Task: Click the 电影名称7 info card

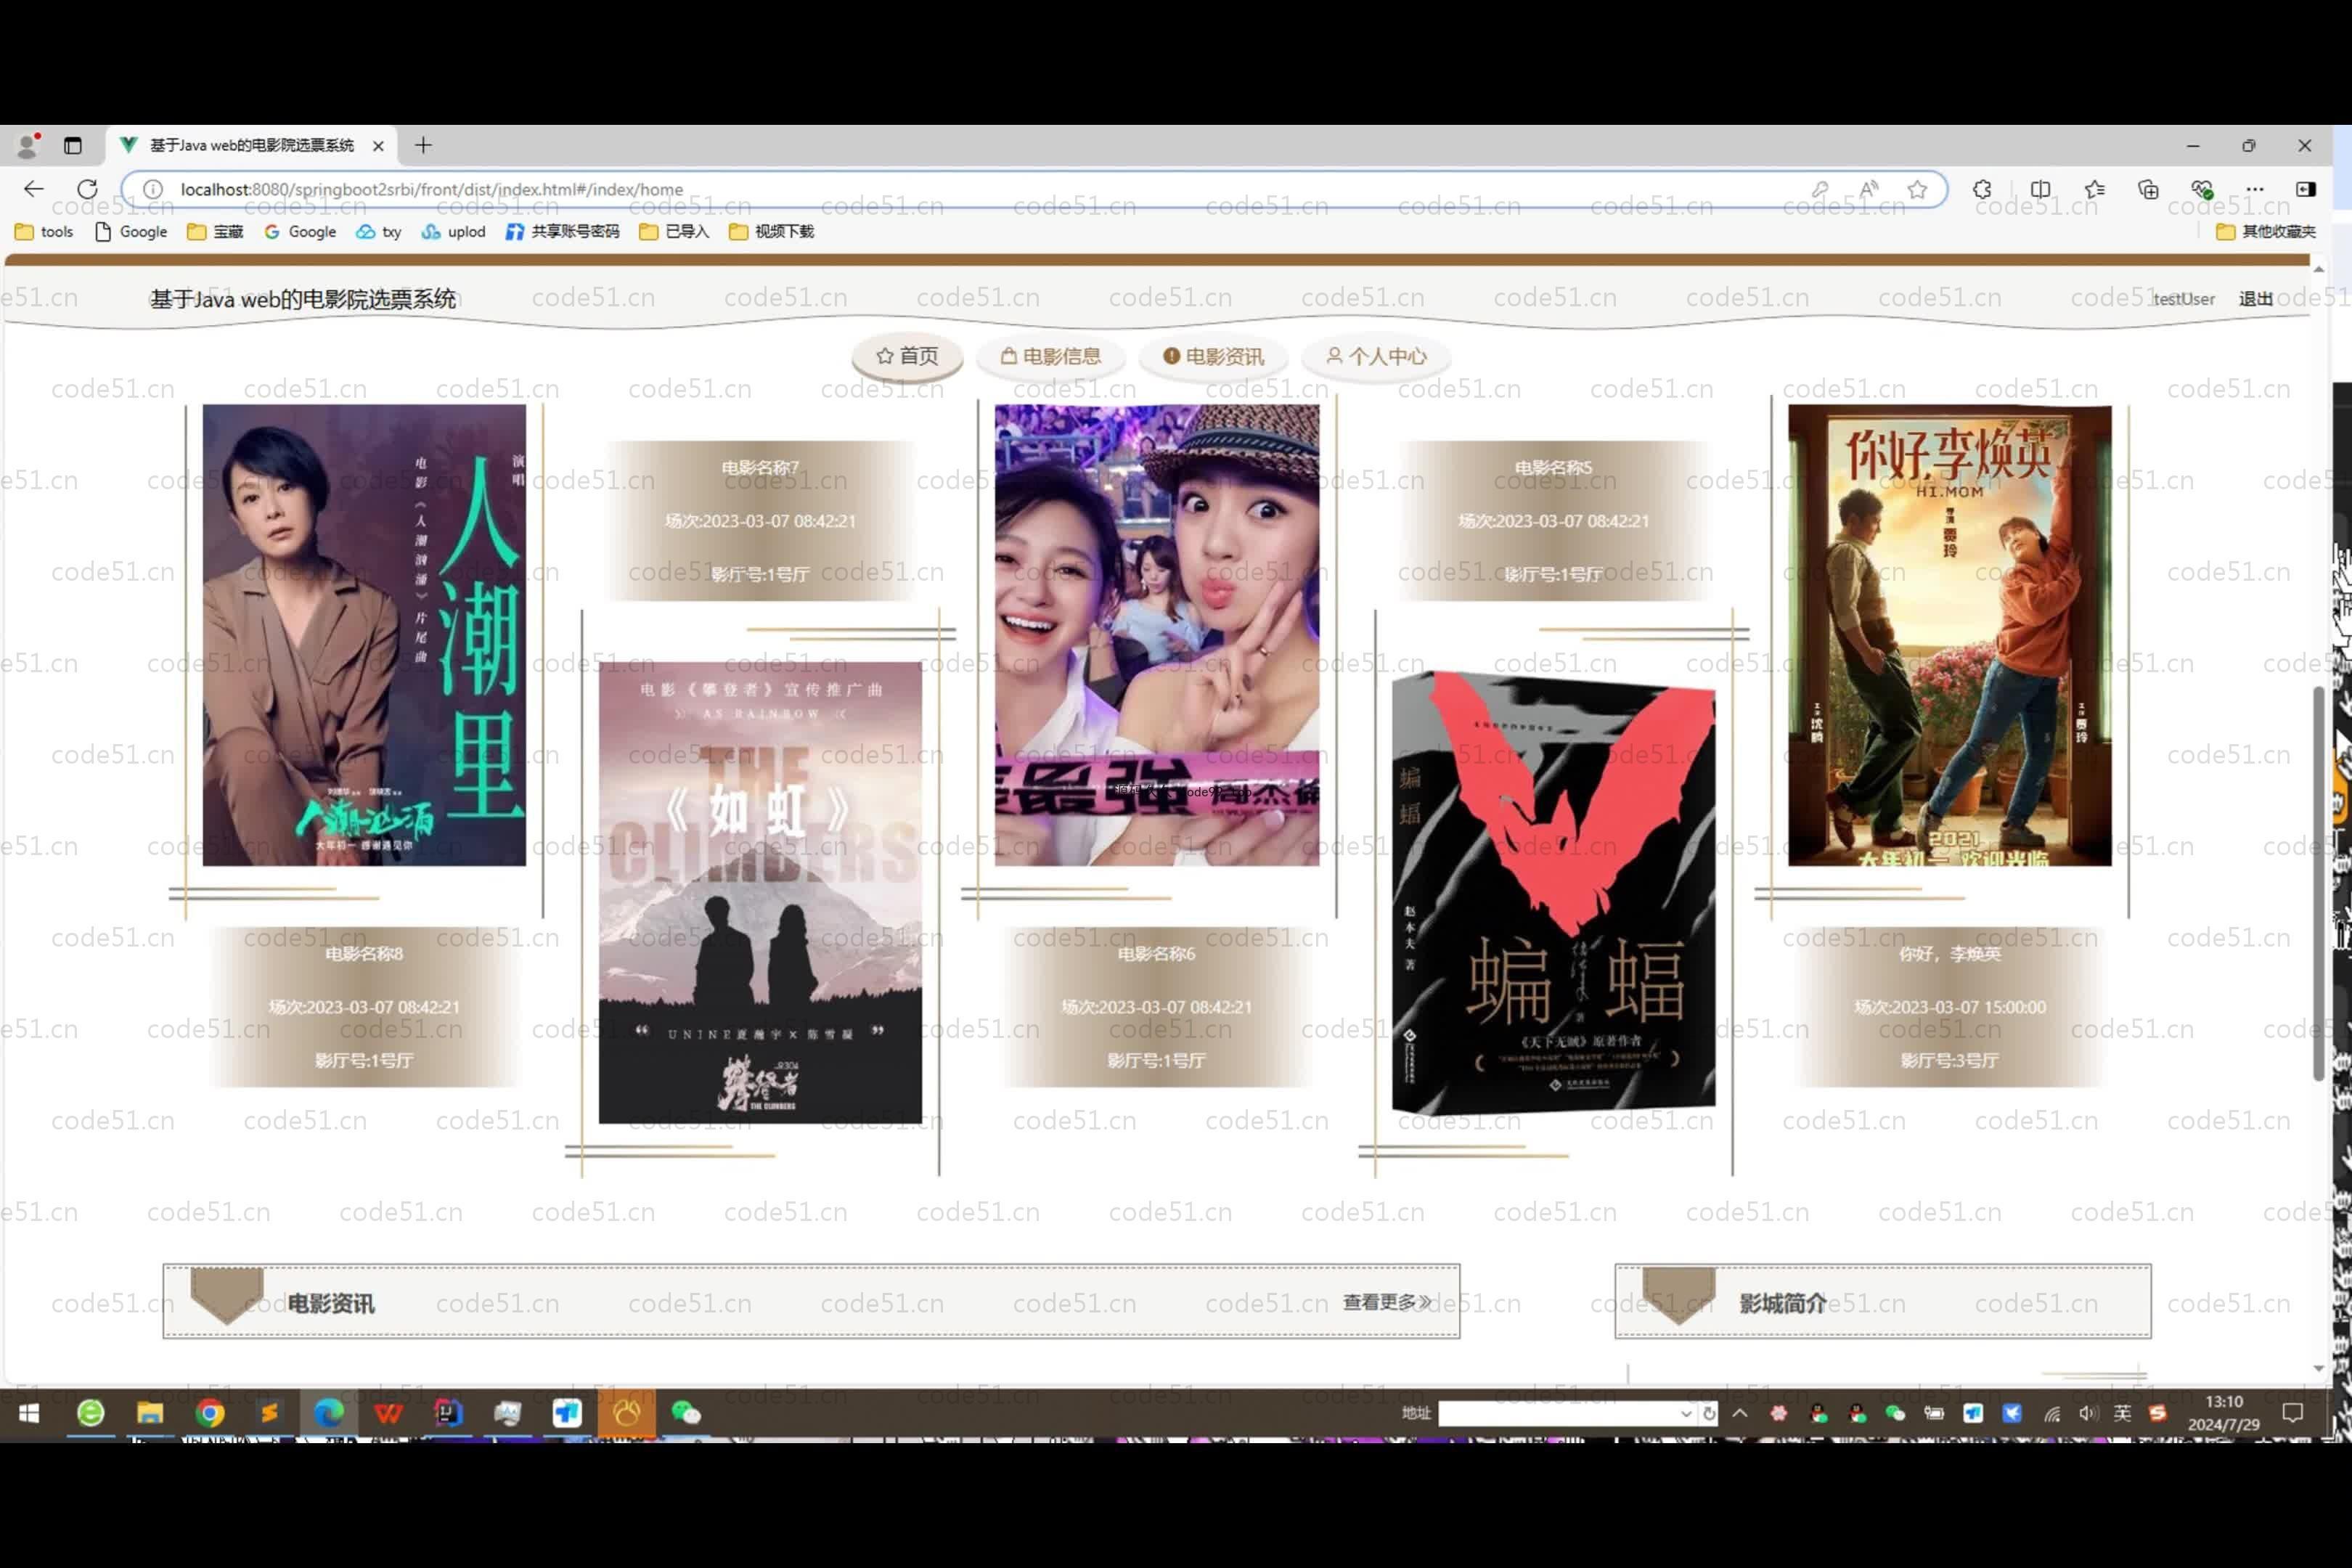Action: click(760, 521)
